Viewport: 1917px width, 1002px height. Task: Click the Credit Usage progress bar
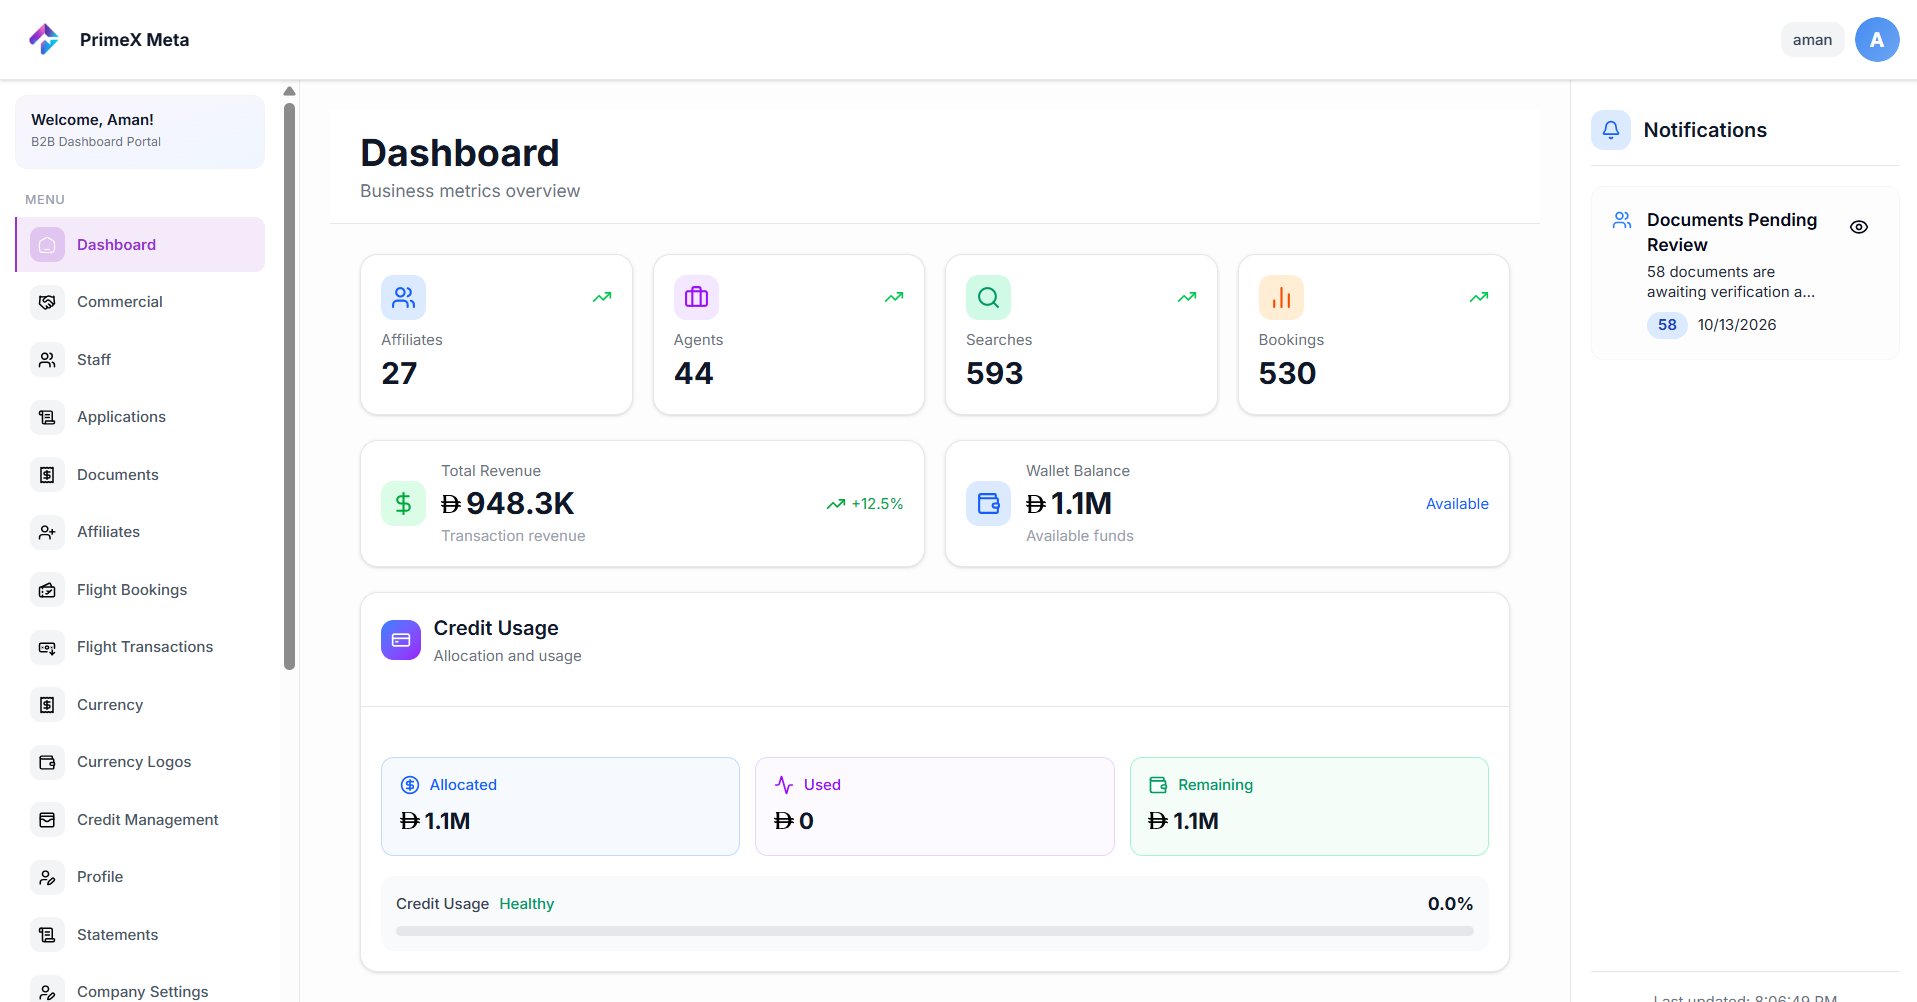(x=934, y=931)
